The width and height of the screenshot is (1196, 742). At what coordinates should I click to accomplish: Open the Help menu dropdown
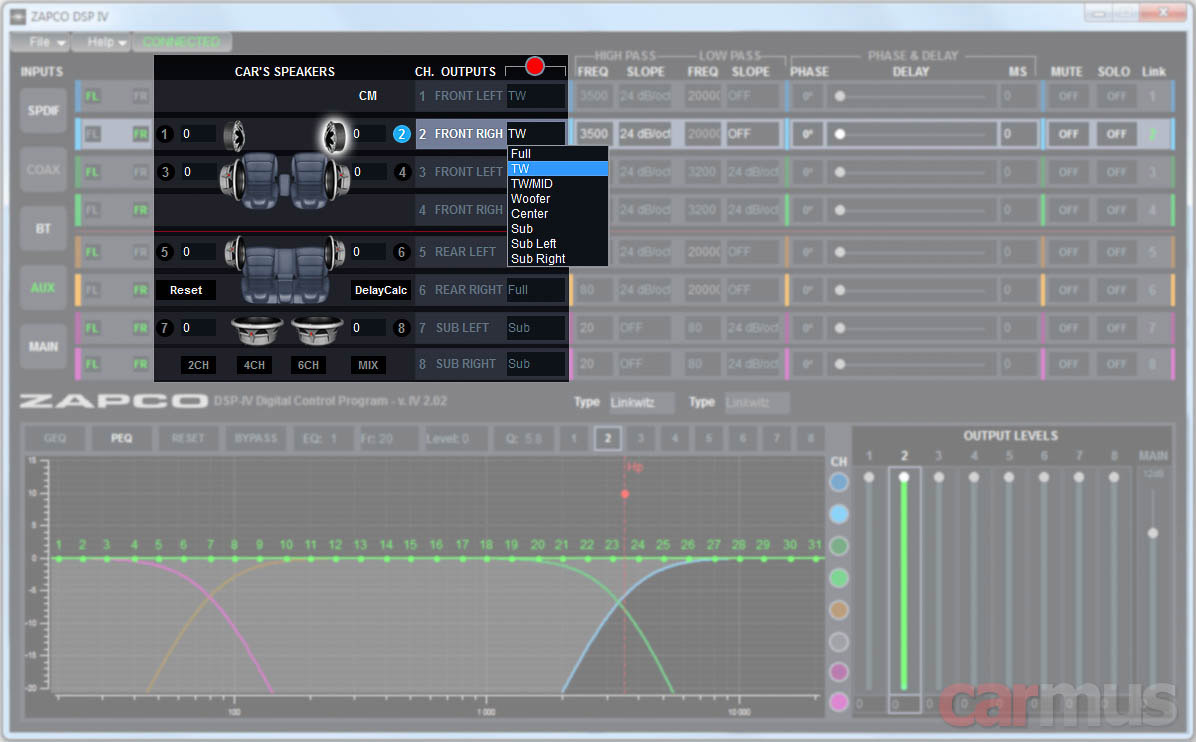click(x=101, y=42)
